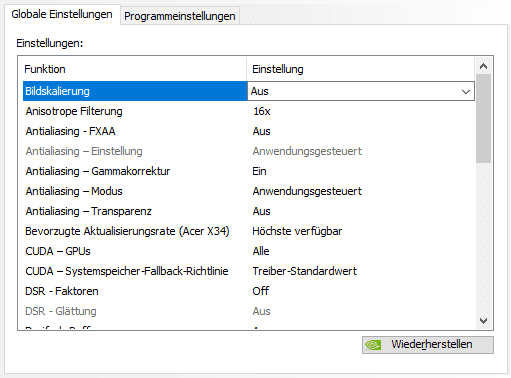Select the Anisotrope Filterung row
Screen dimensions: 511x378
tap(249, 111)
